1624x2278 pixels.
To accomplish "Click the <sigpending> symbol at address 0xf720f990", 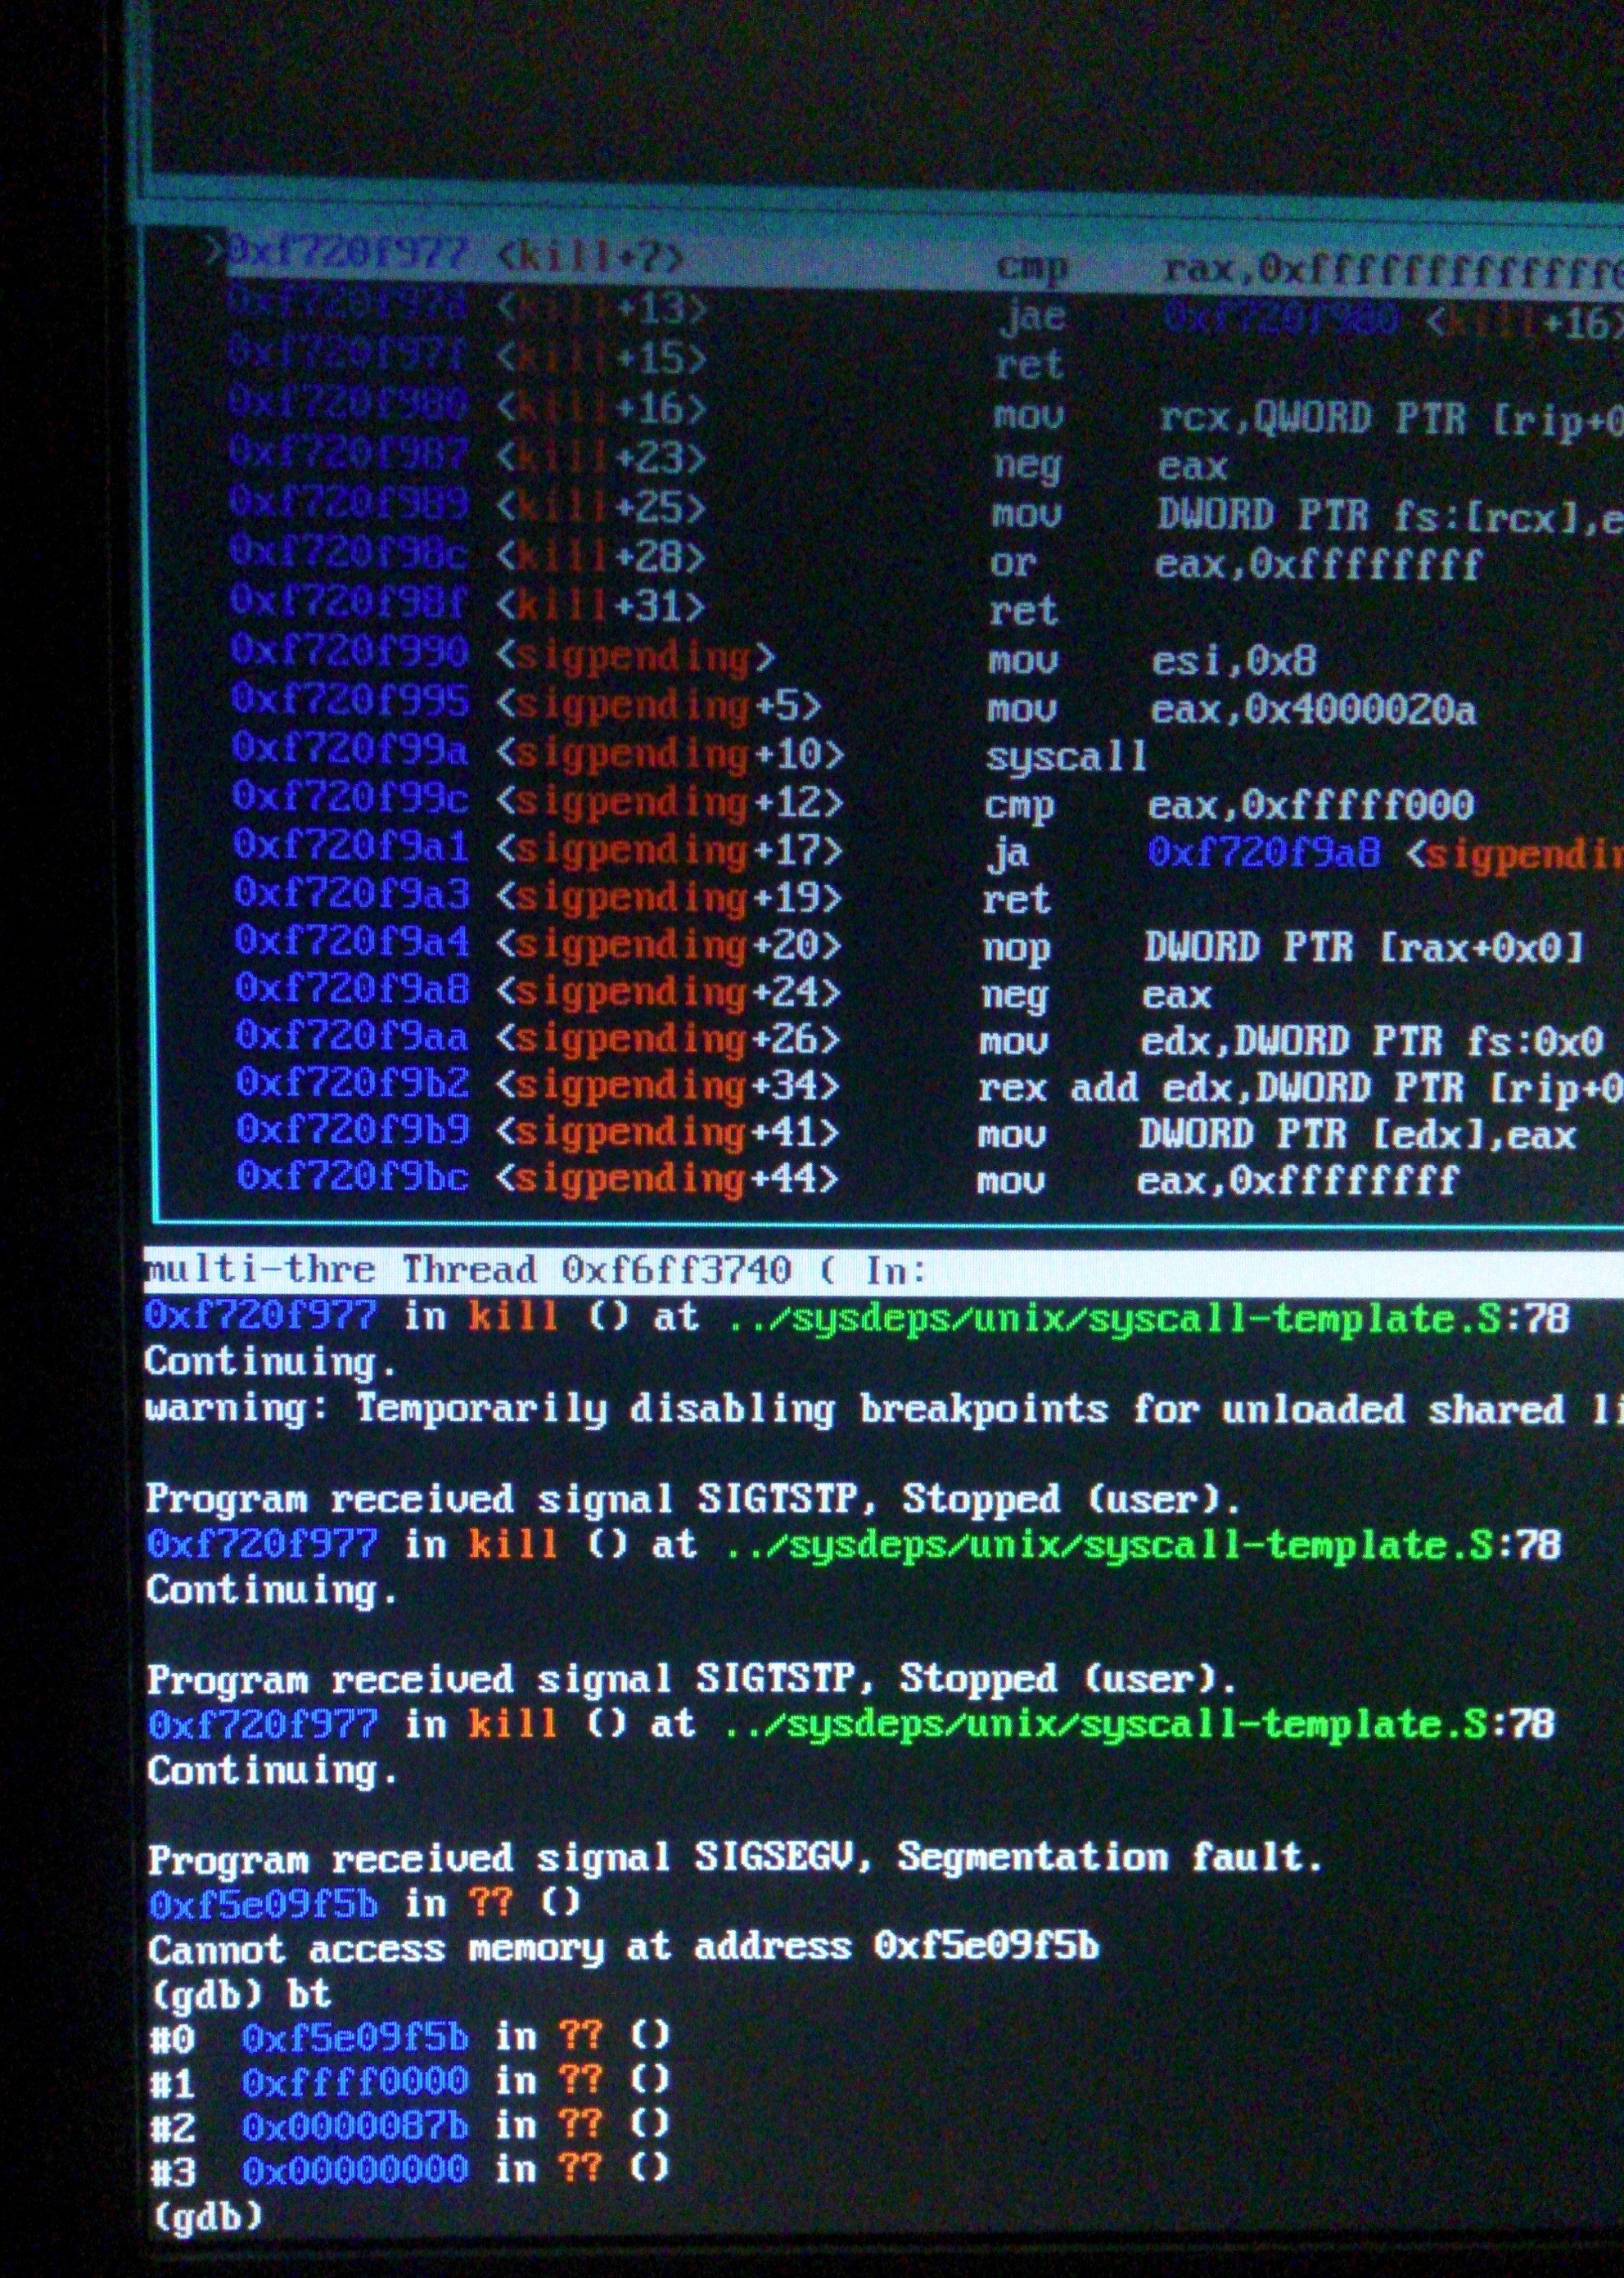I will tap(634, 656).
